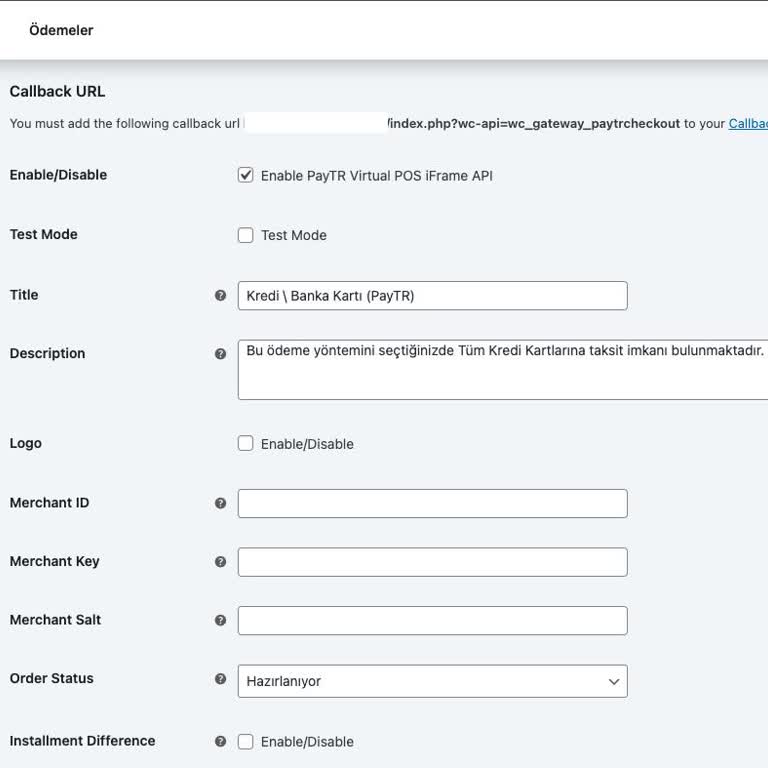Click Order Status help icon
This screenshot has height=768, width=768.
click(220, 679)
